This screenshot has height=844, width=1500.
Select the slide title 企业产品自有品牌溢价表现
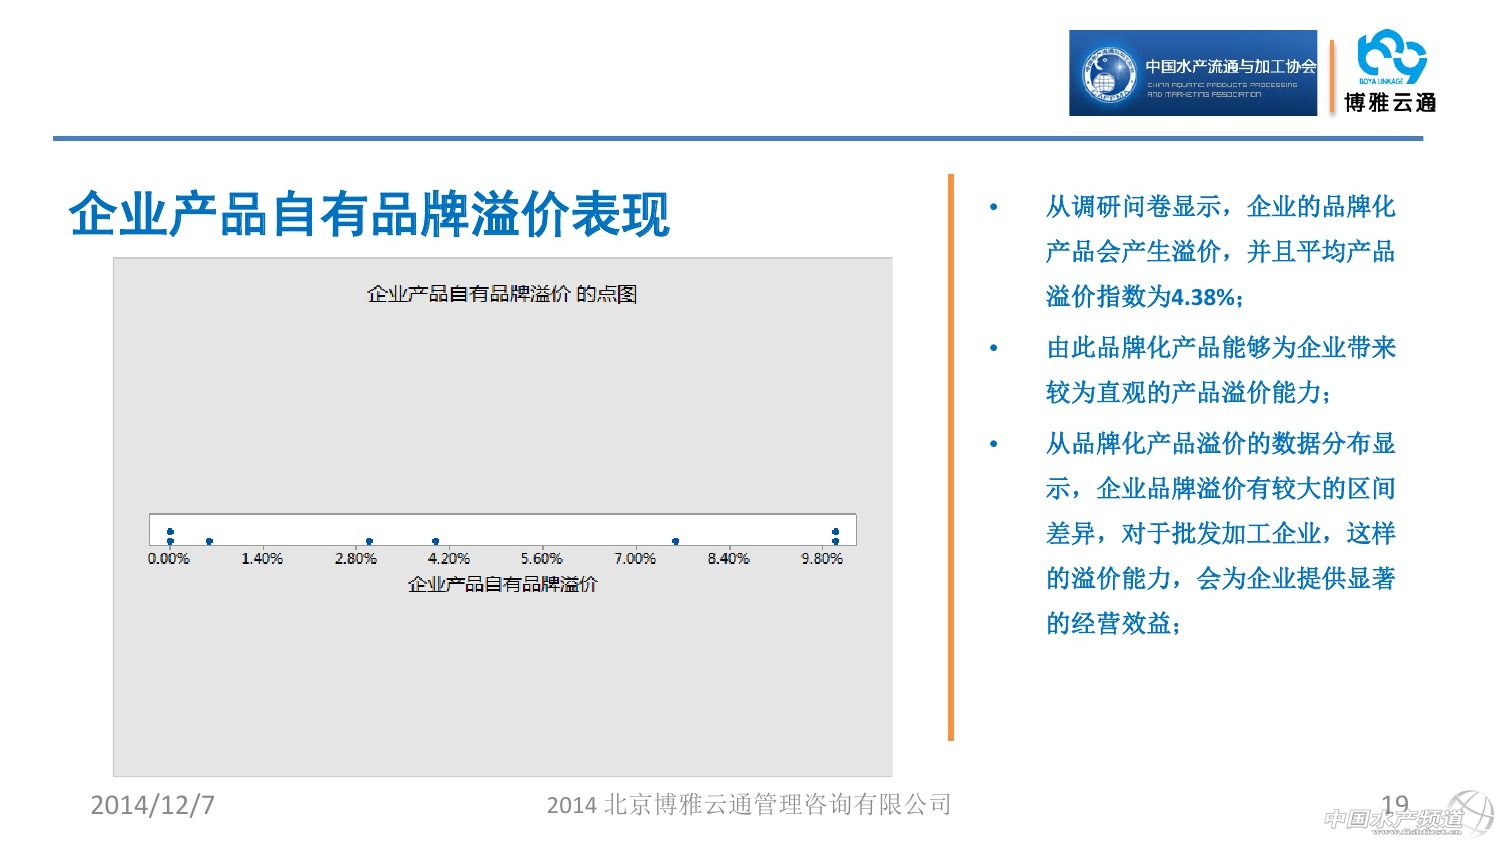pyautogui.click(x=369, y=214)
